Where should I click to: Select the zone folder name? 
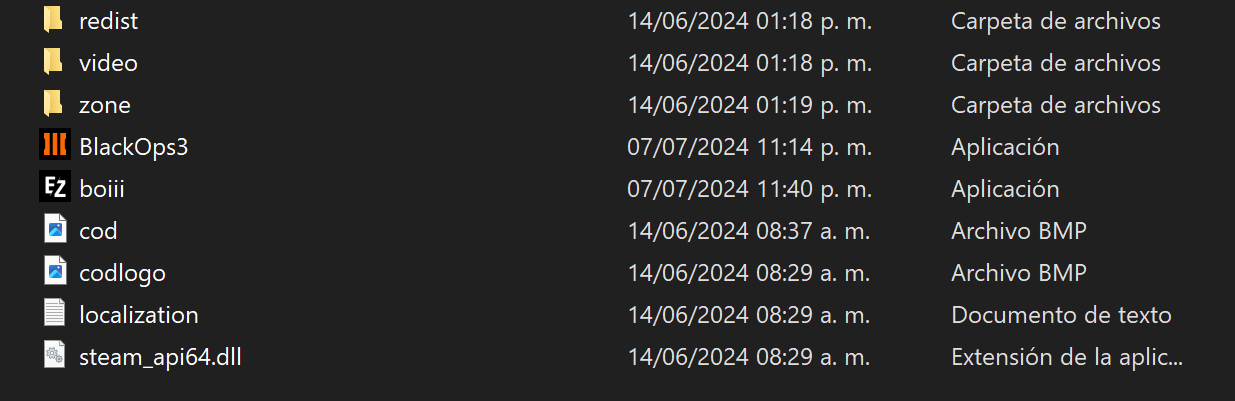click(105, 105)
